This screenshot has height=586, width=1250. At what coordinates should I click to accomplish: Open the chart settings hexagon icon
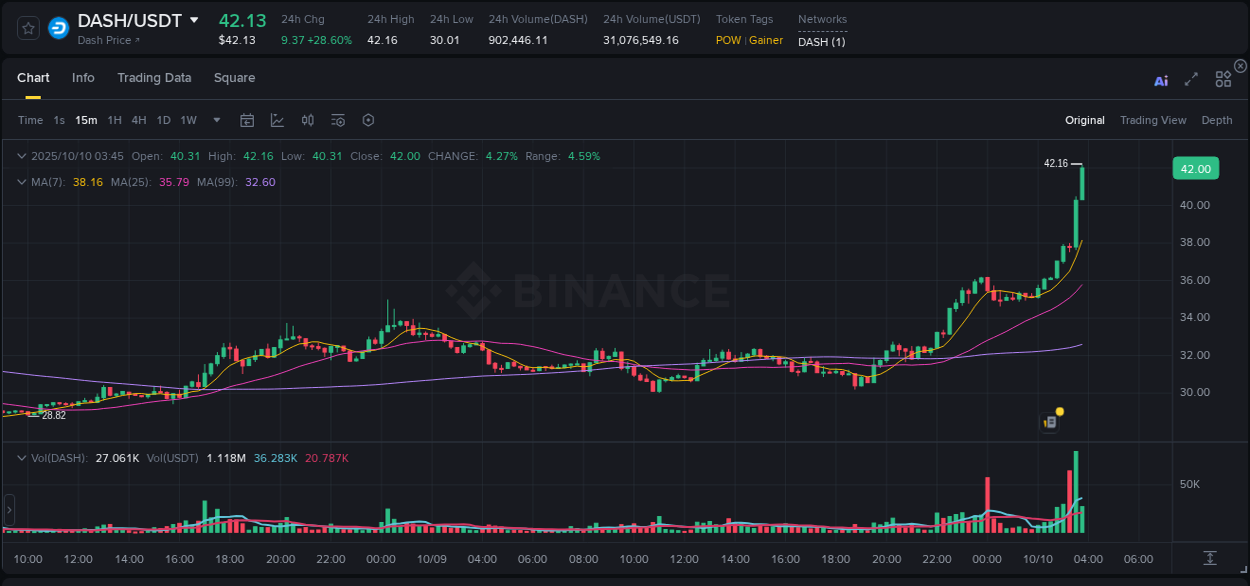point(368,120)
